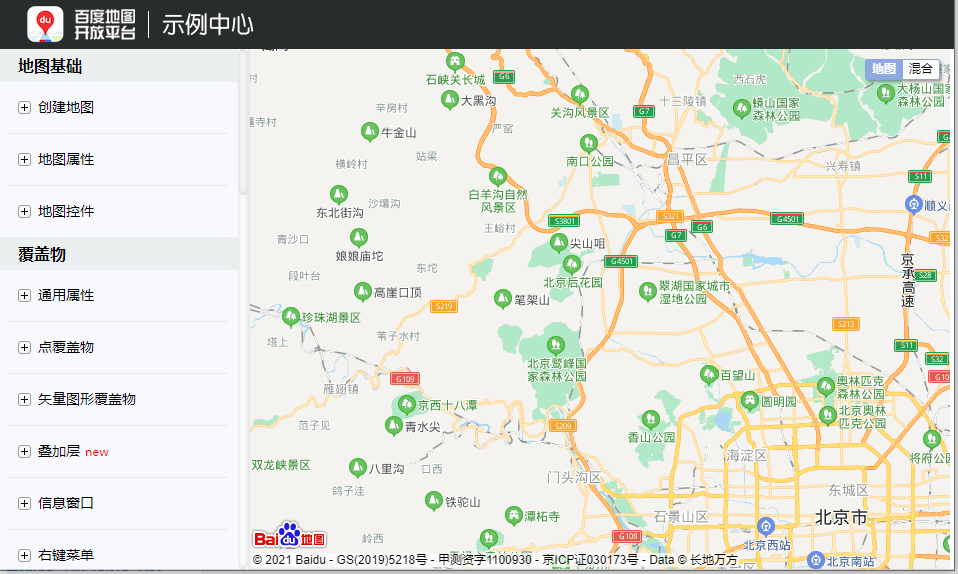Click the 尖山咀 mountain icon
The image size is (958, 574).
click(558, 243)
